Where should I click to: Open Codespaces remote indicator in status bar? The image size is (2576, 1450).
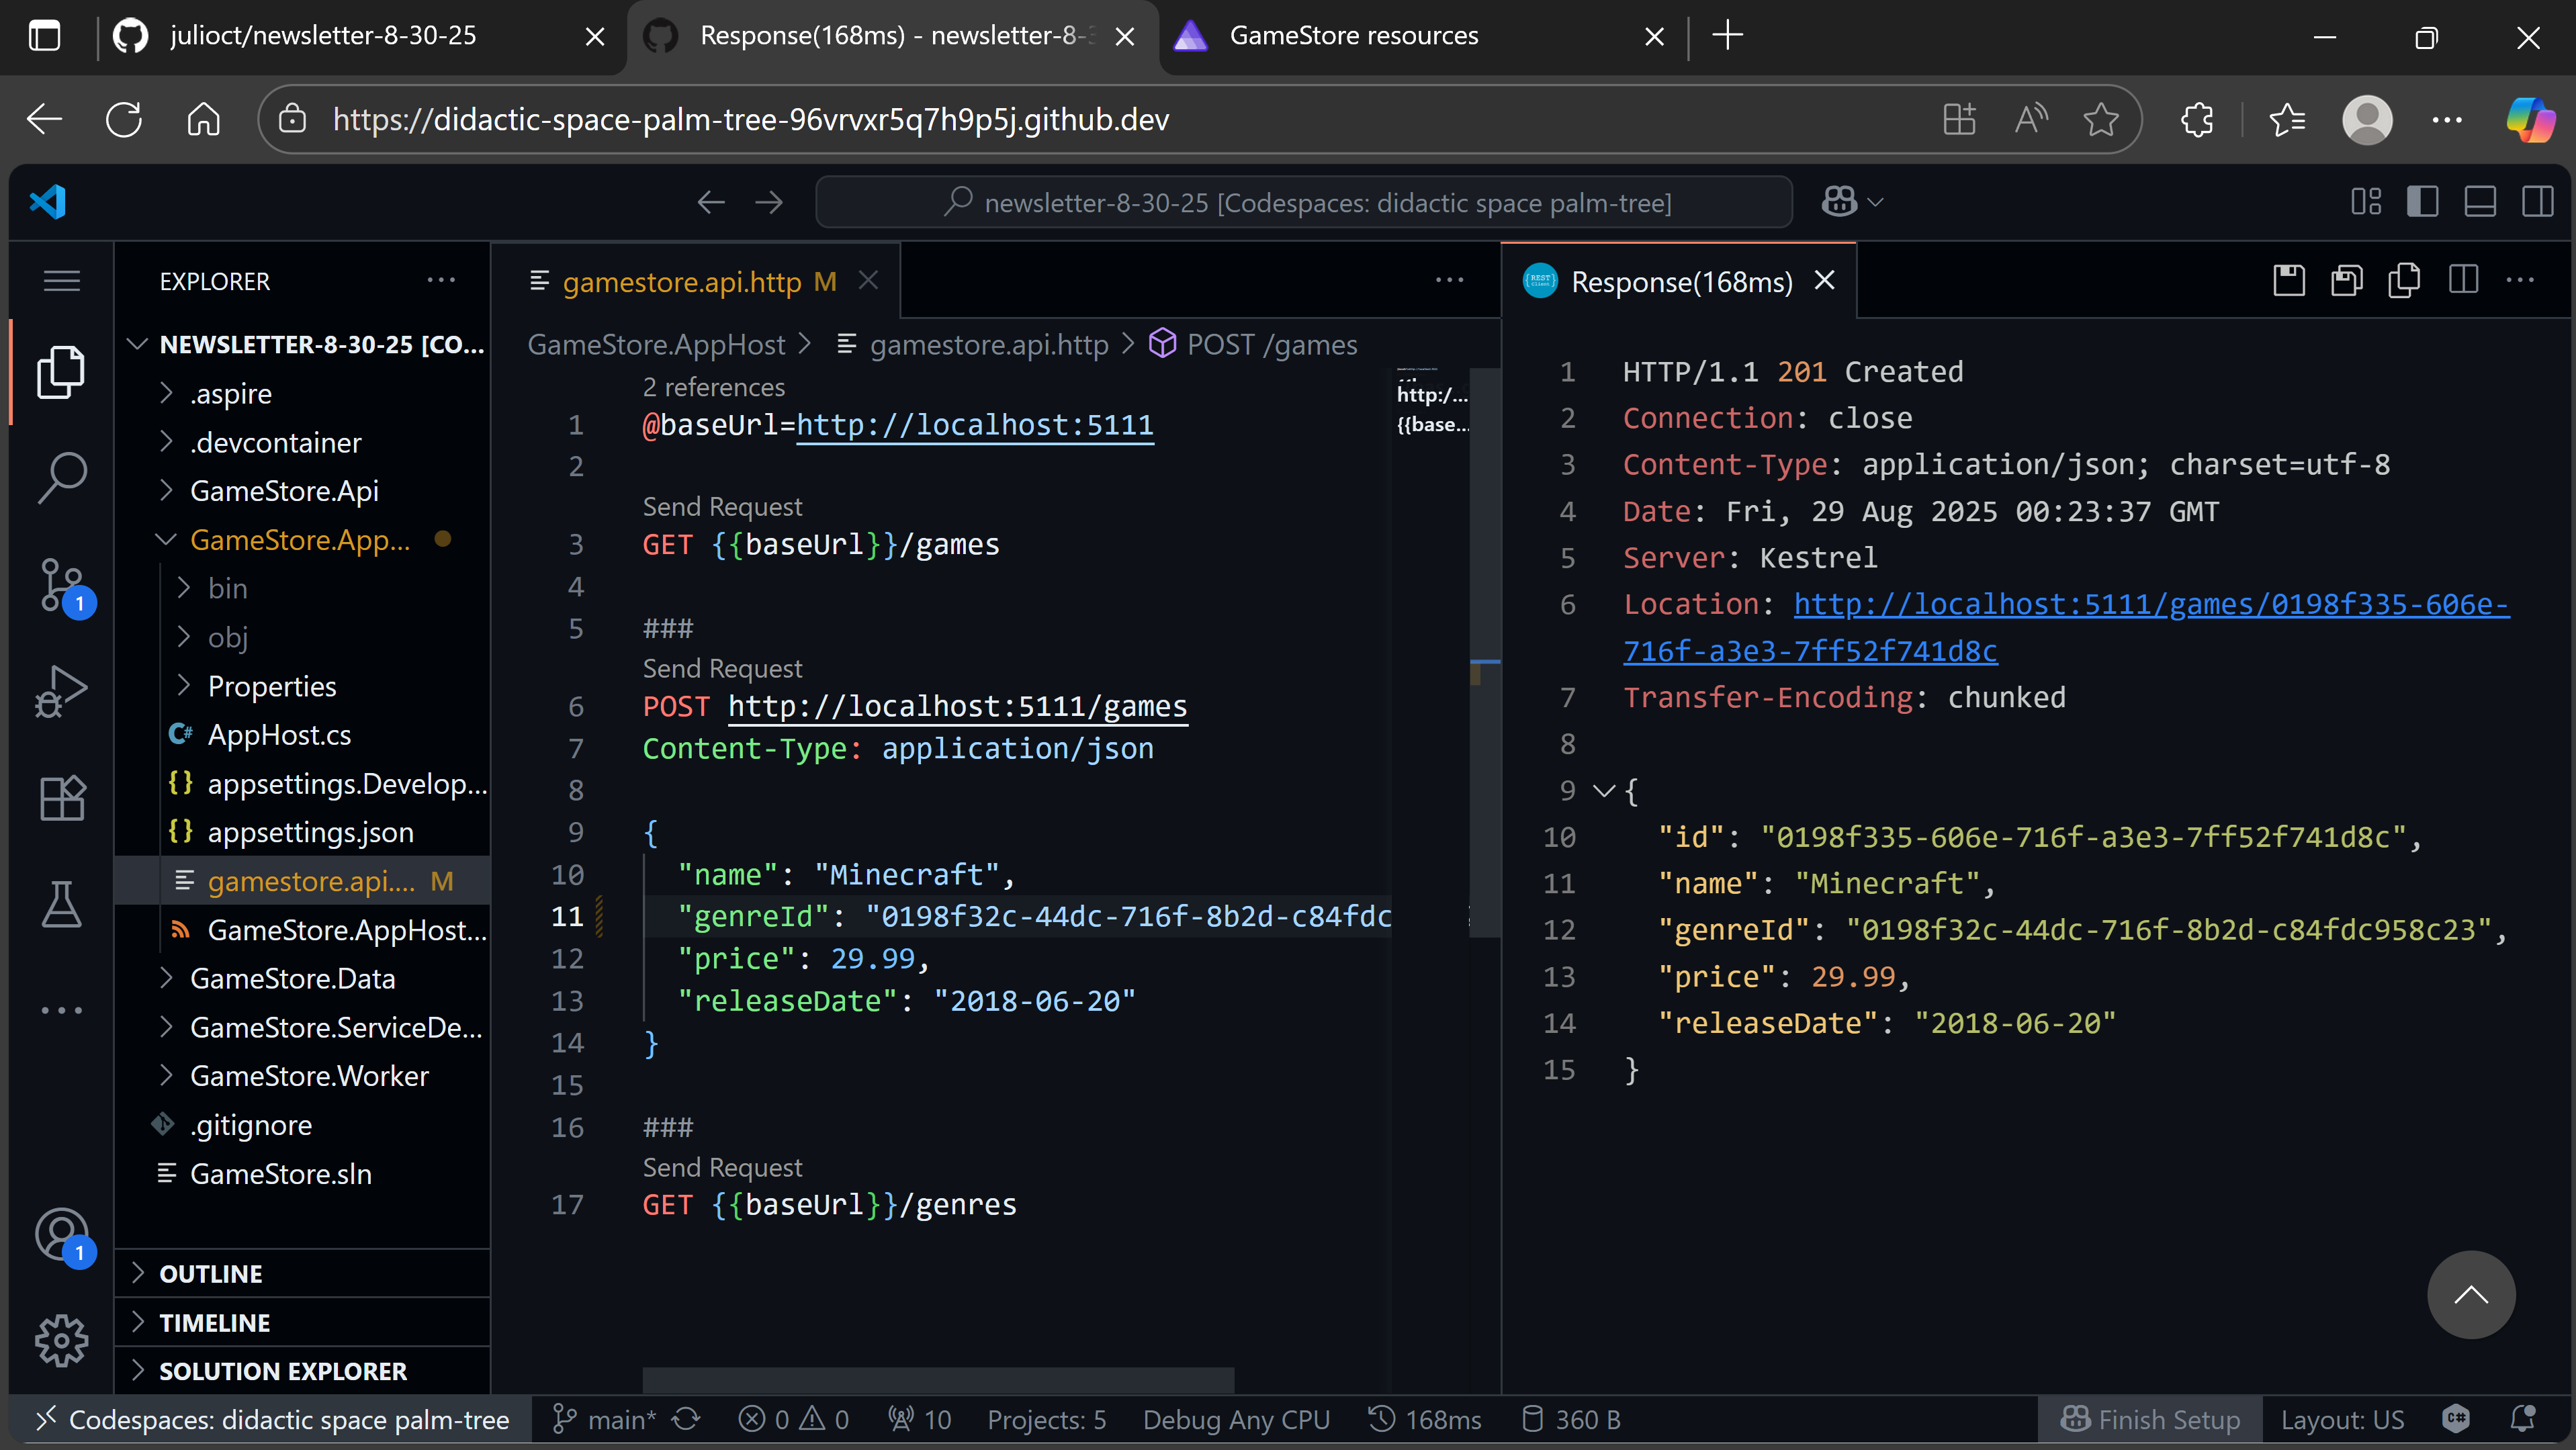point(272,1420)
